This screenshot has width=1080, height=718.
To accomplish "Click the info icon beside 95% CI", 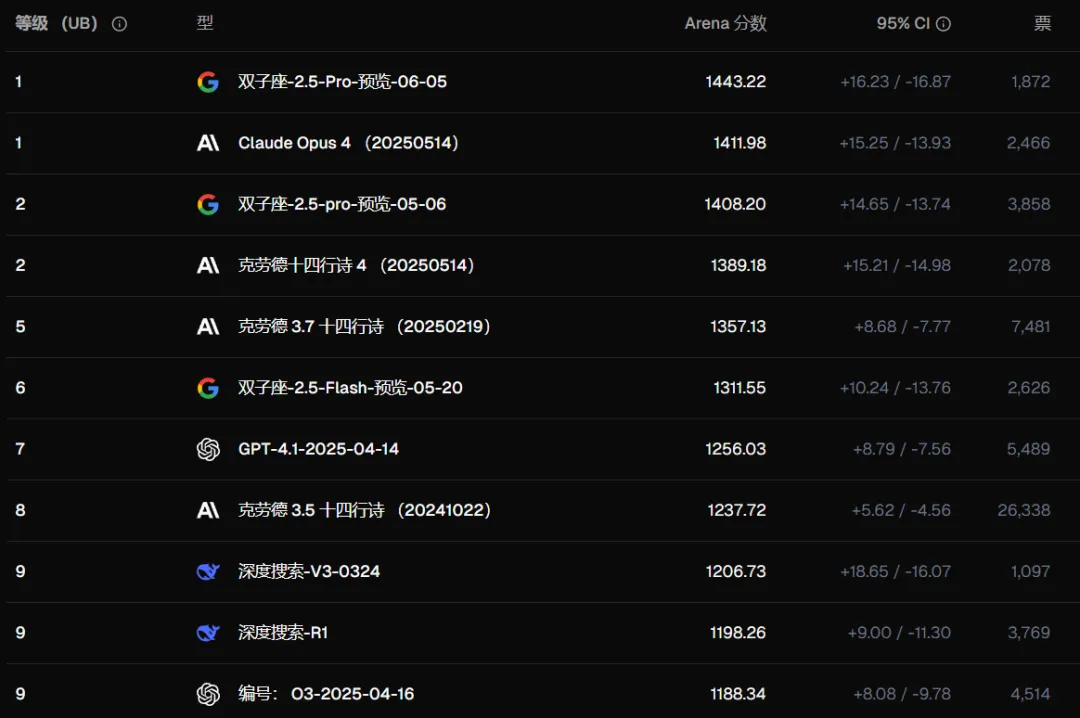I will coord(943,24).
